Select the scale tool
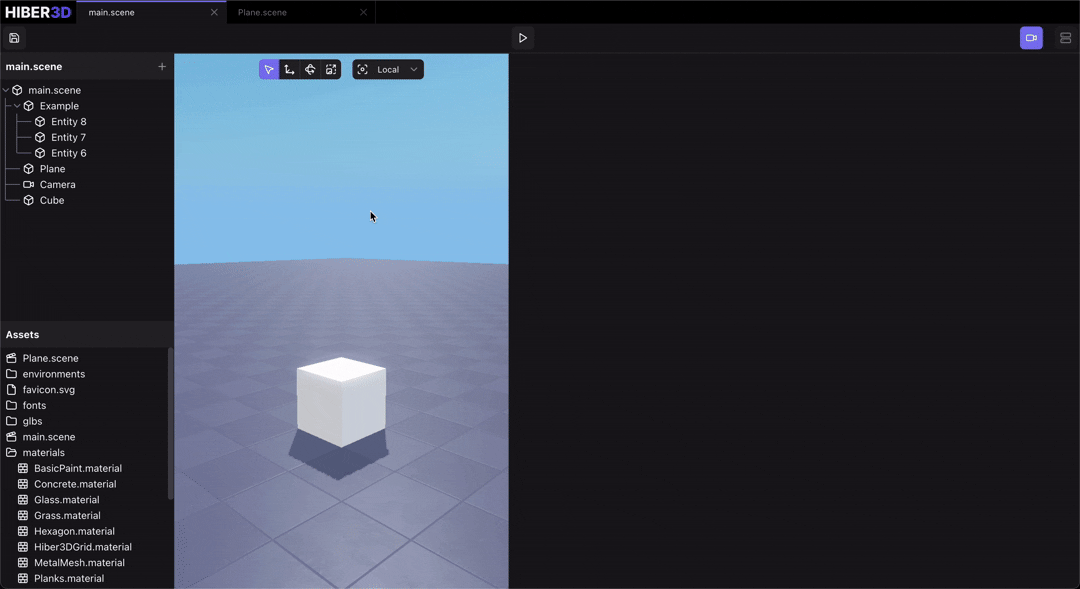The height and width of the screenshot is (589, 1080). click(331, 69)
